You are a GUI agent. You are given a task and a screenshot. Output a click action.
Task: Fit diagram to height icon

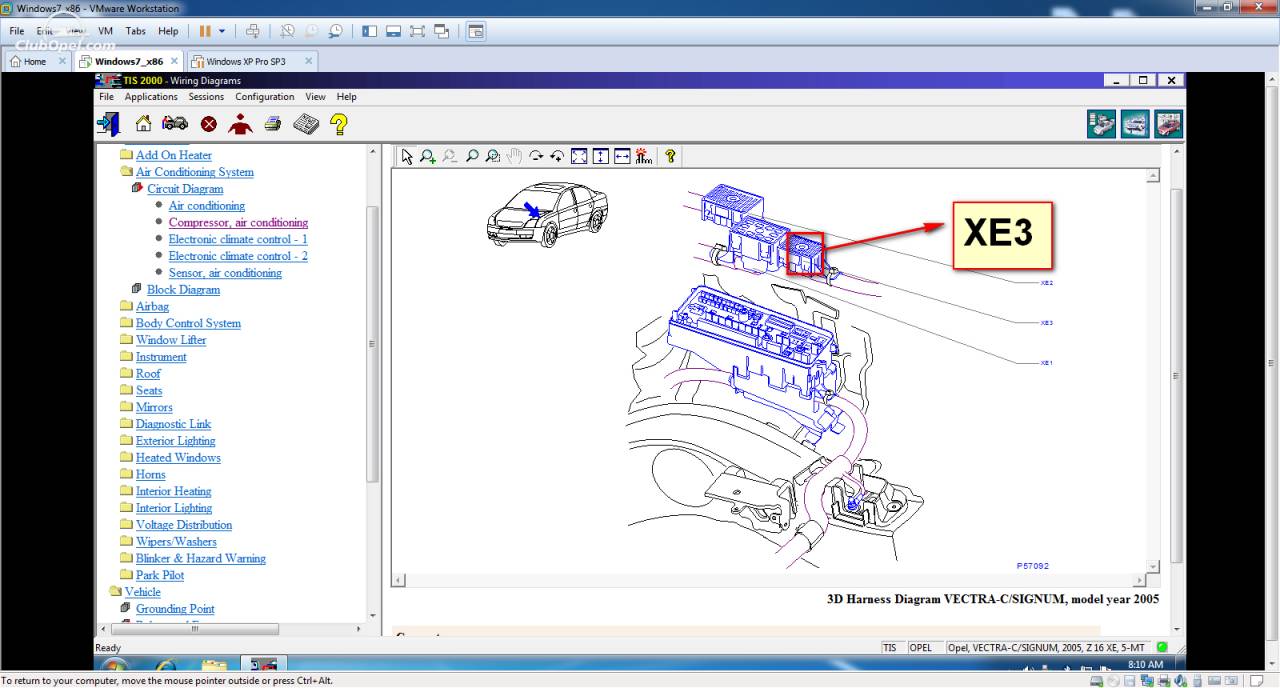(601, 156)
